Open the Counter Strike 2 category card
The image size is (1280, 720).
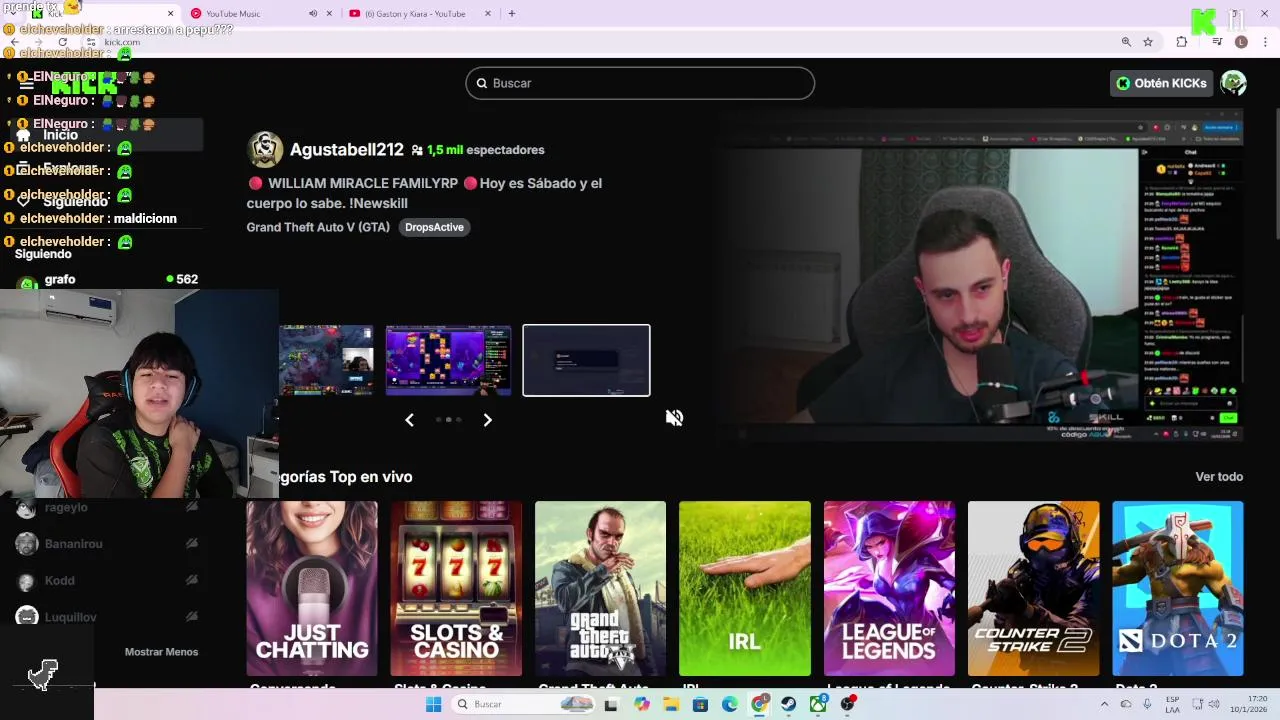click(1033, 588)
